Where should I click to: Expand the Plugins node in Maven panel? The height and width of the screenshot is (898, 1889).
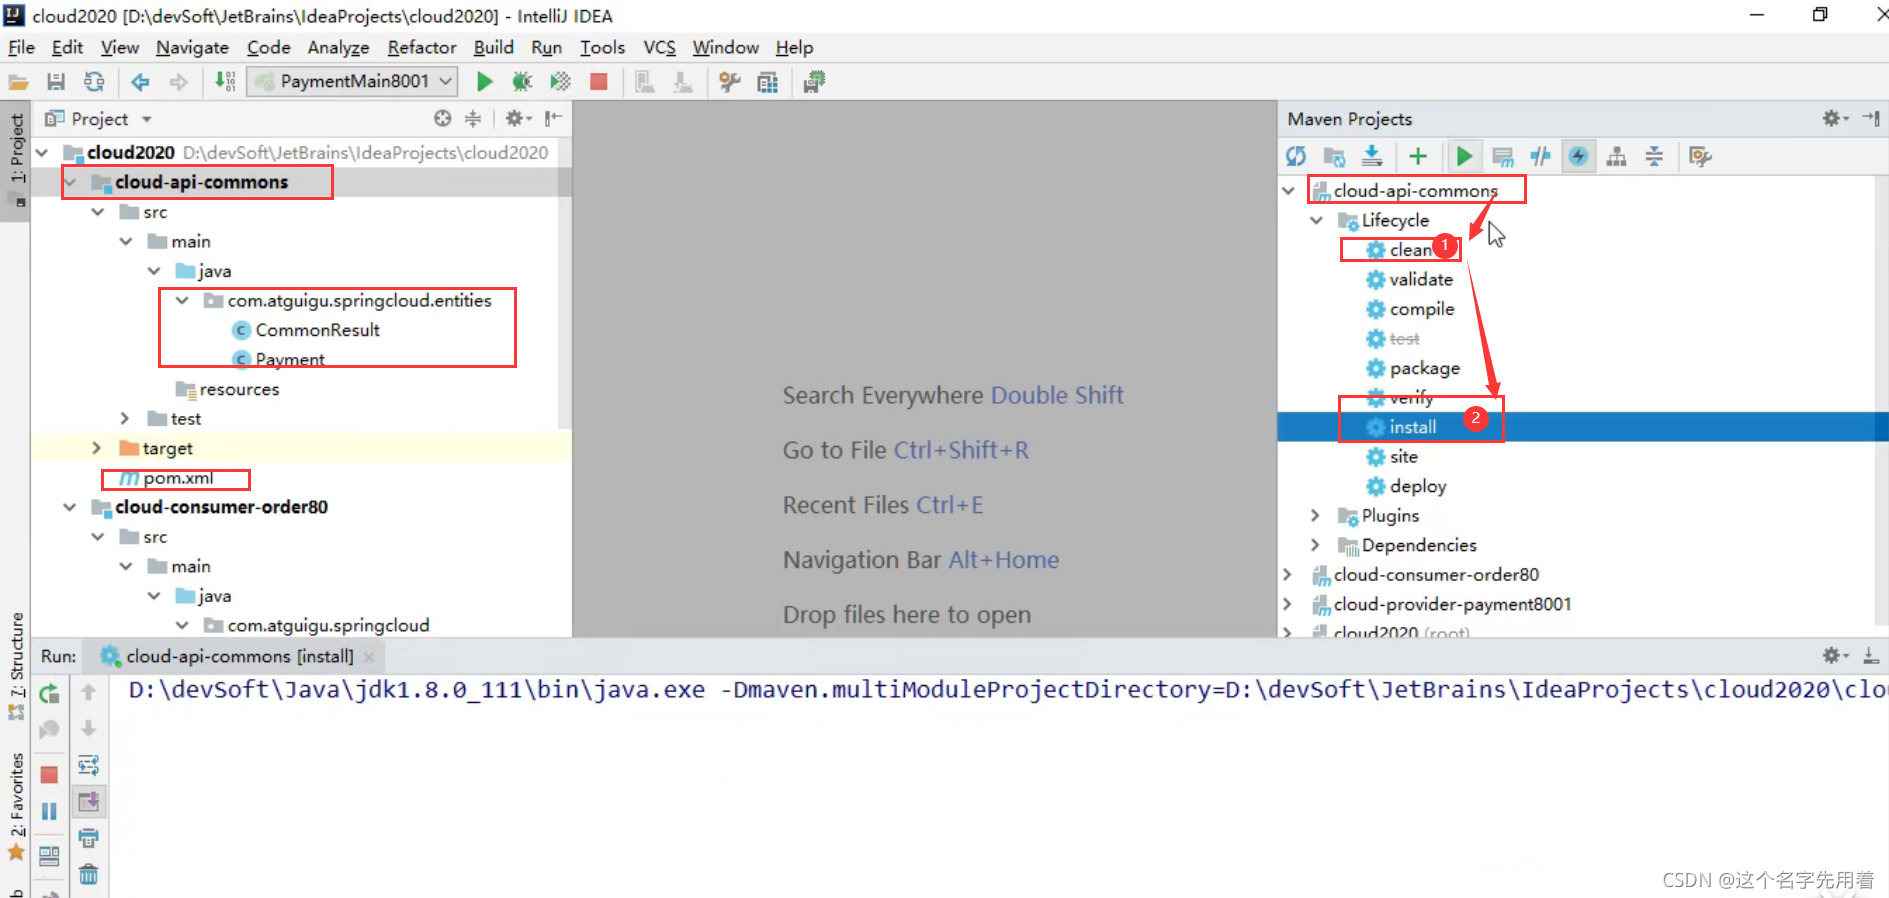tap(1316, 516)
